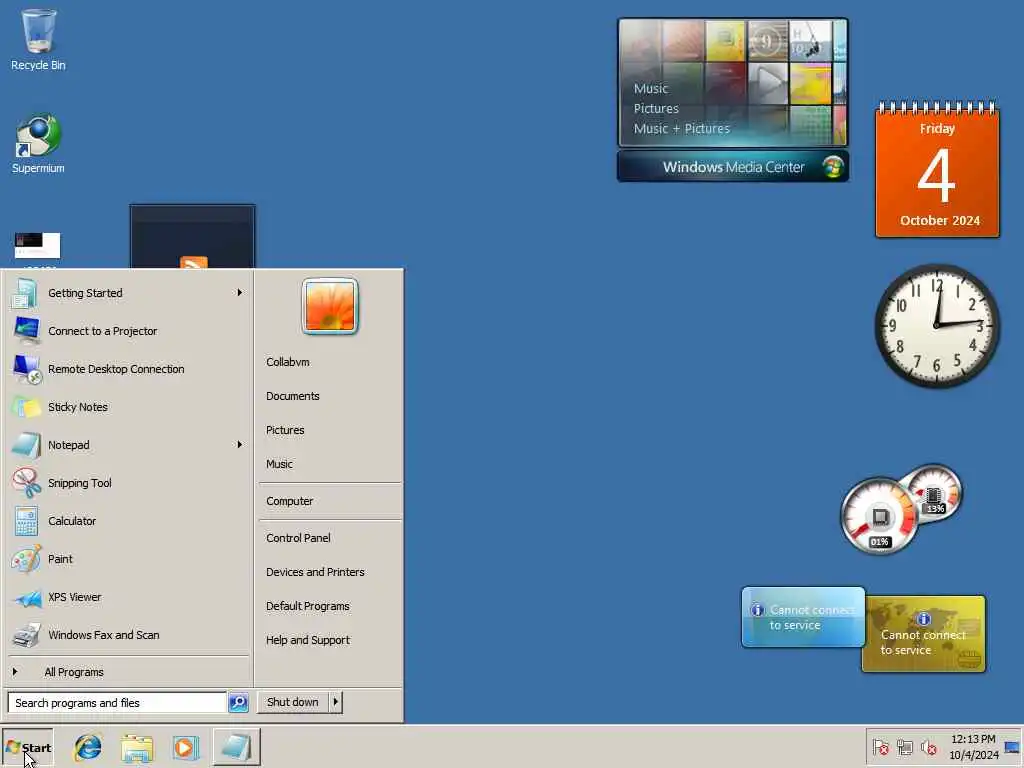Click the Shut down button

(293, 702)
